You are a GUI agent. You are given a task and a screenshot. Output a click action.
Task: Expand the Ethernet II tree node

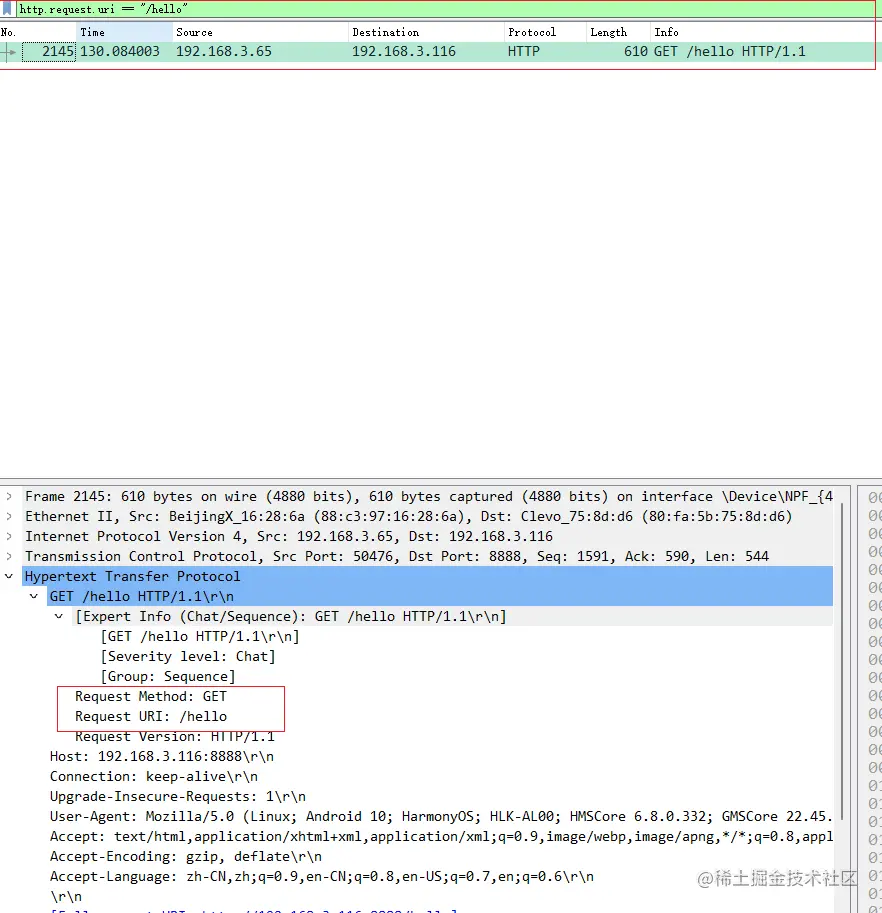pyautogui.click(x=9, y=516)
